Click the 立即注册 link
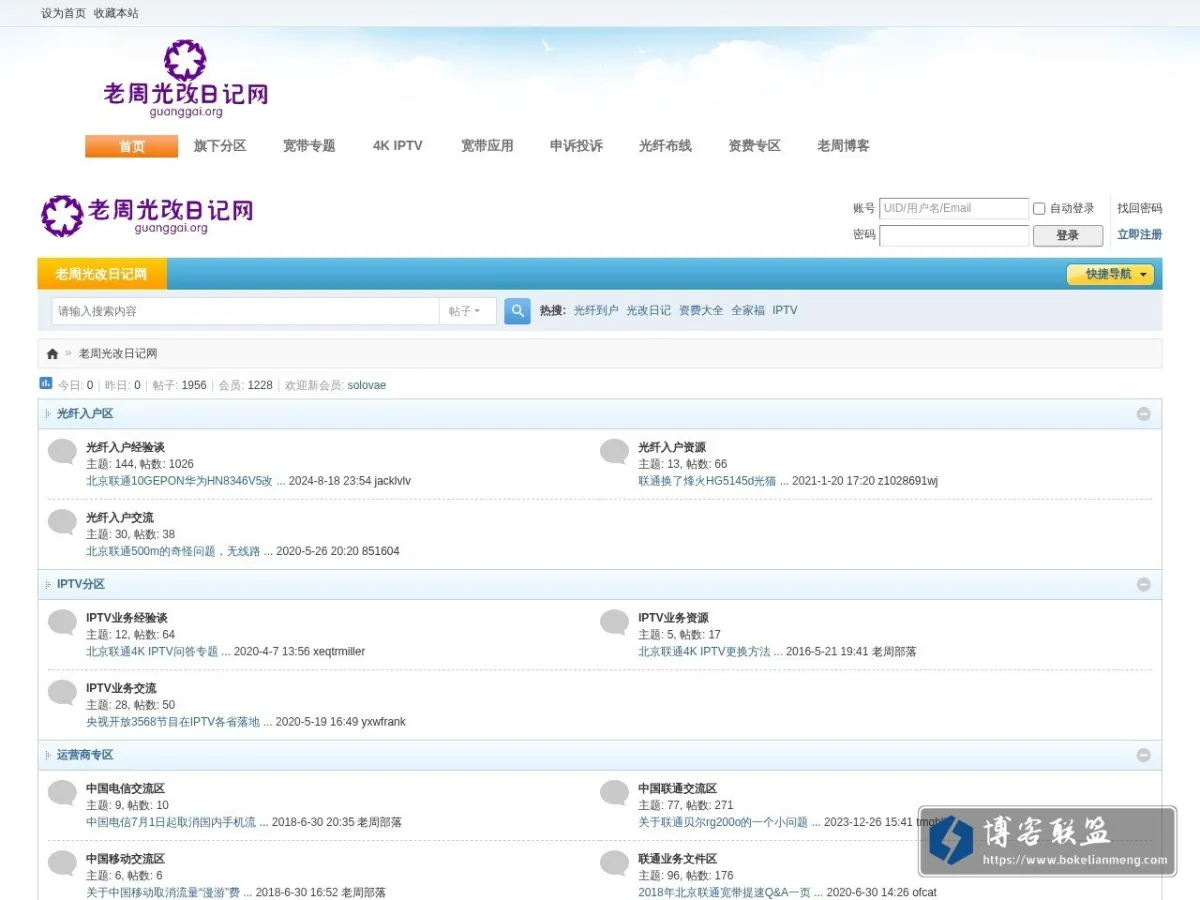Screen dimensions: 1200x900 click(x=1140, y=235)
